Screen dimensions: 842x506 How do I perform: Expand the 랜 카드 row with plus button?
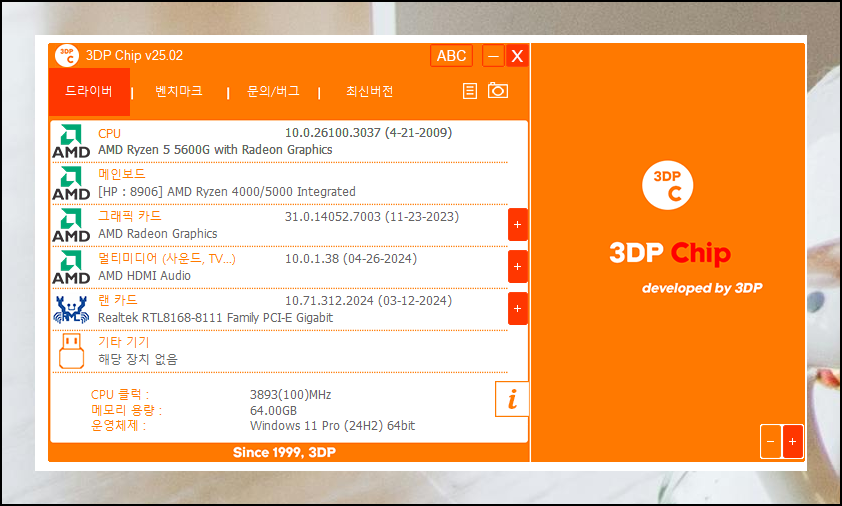click(518, 308)
